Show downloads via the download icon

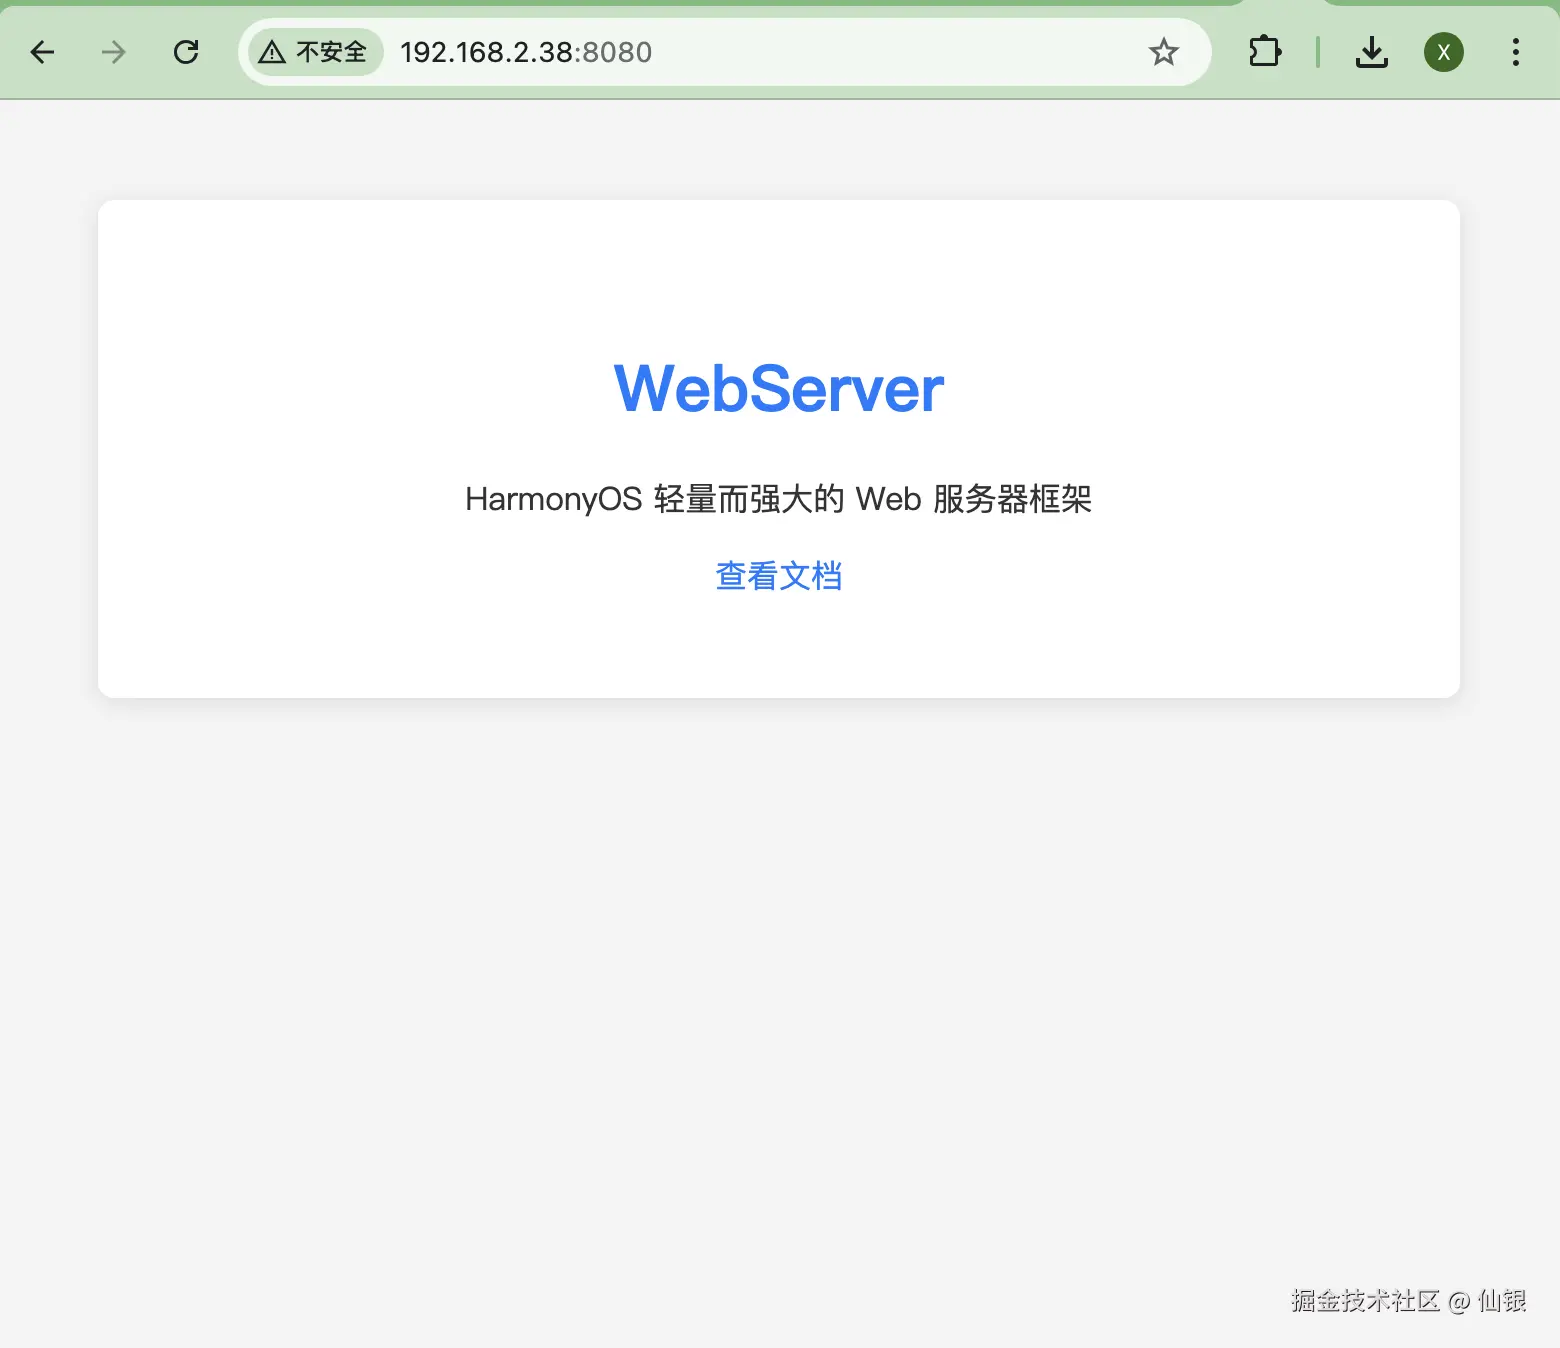click(x=1372, y=52)
